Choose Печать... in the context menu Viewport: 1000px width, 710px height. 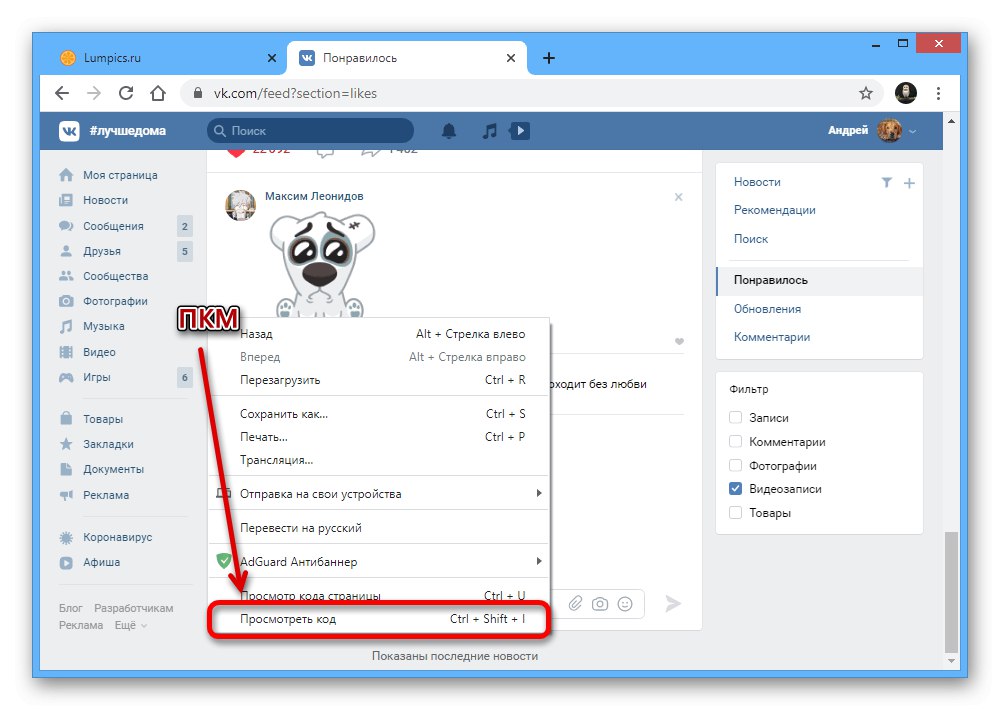pyautogui.click(x=379, y=437)
